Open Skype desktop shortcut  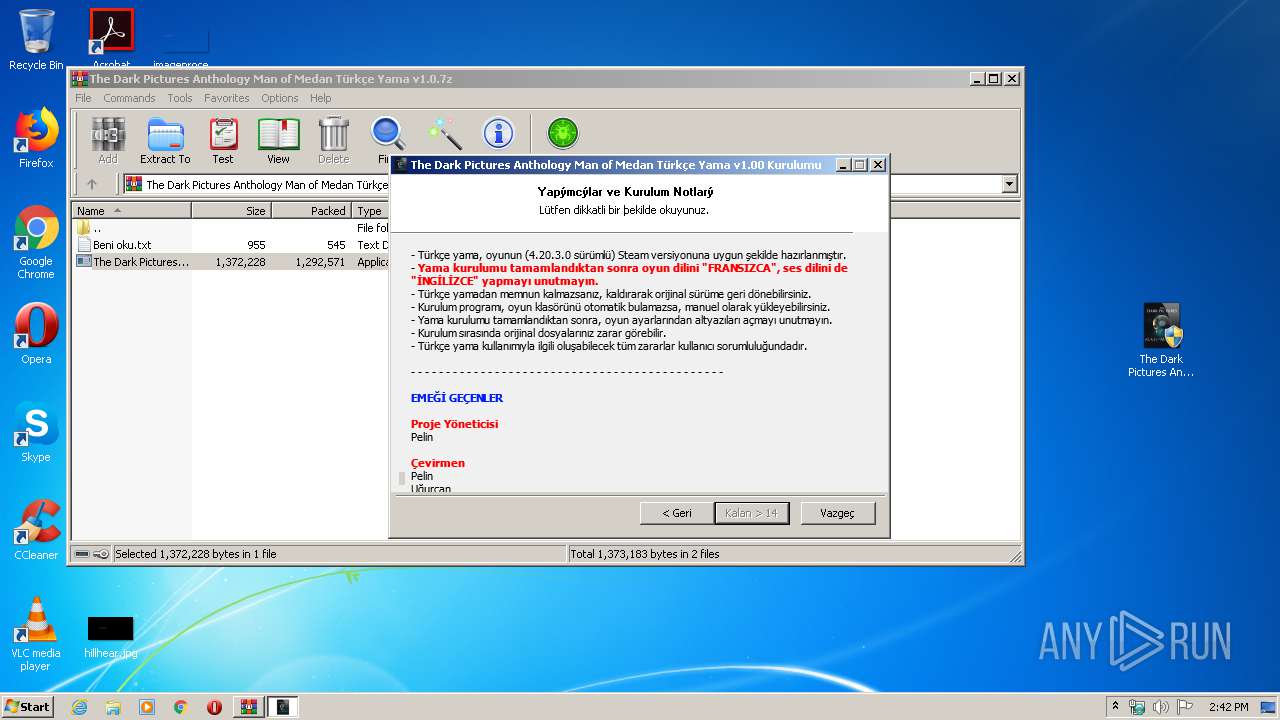pos(36,432)
